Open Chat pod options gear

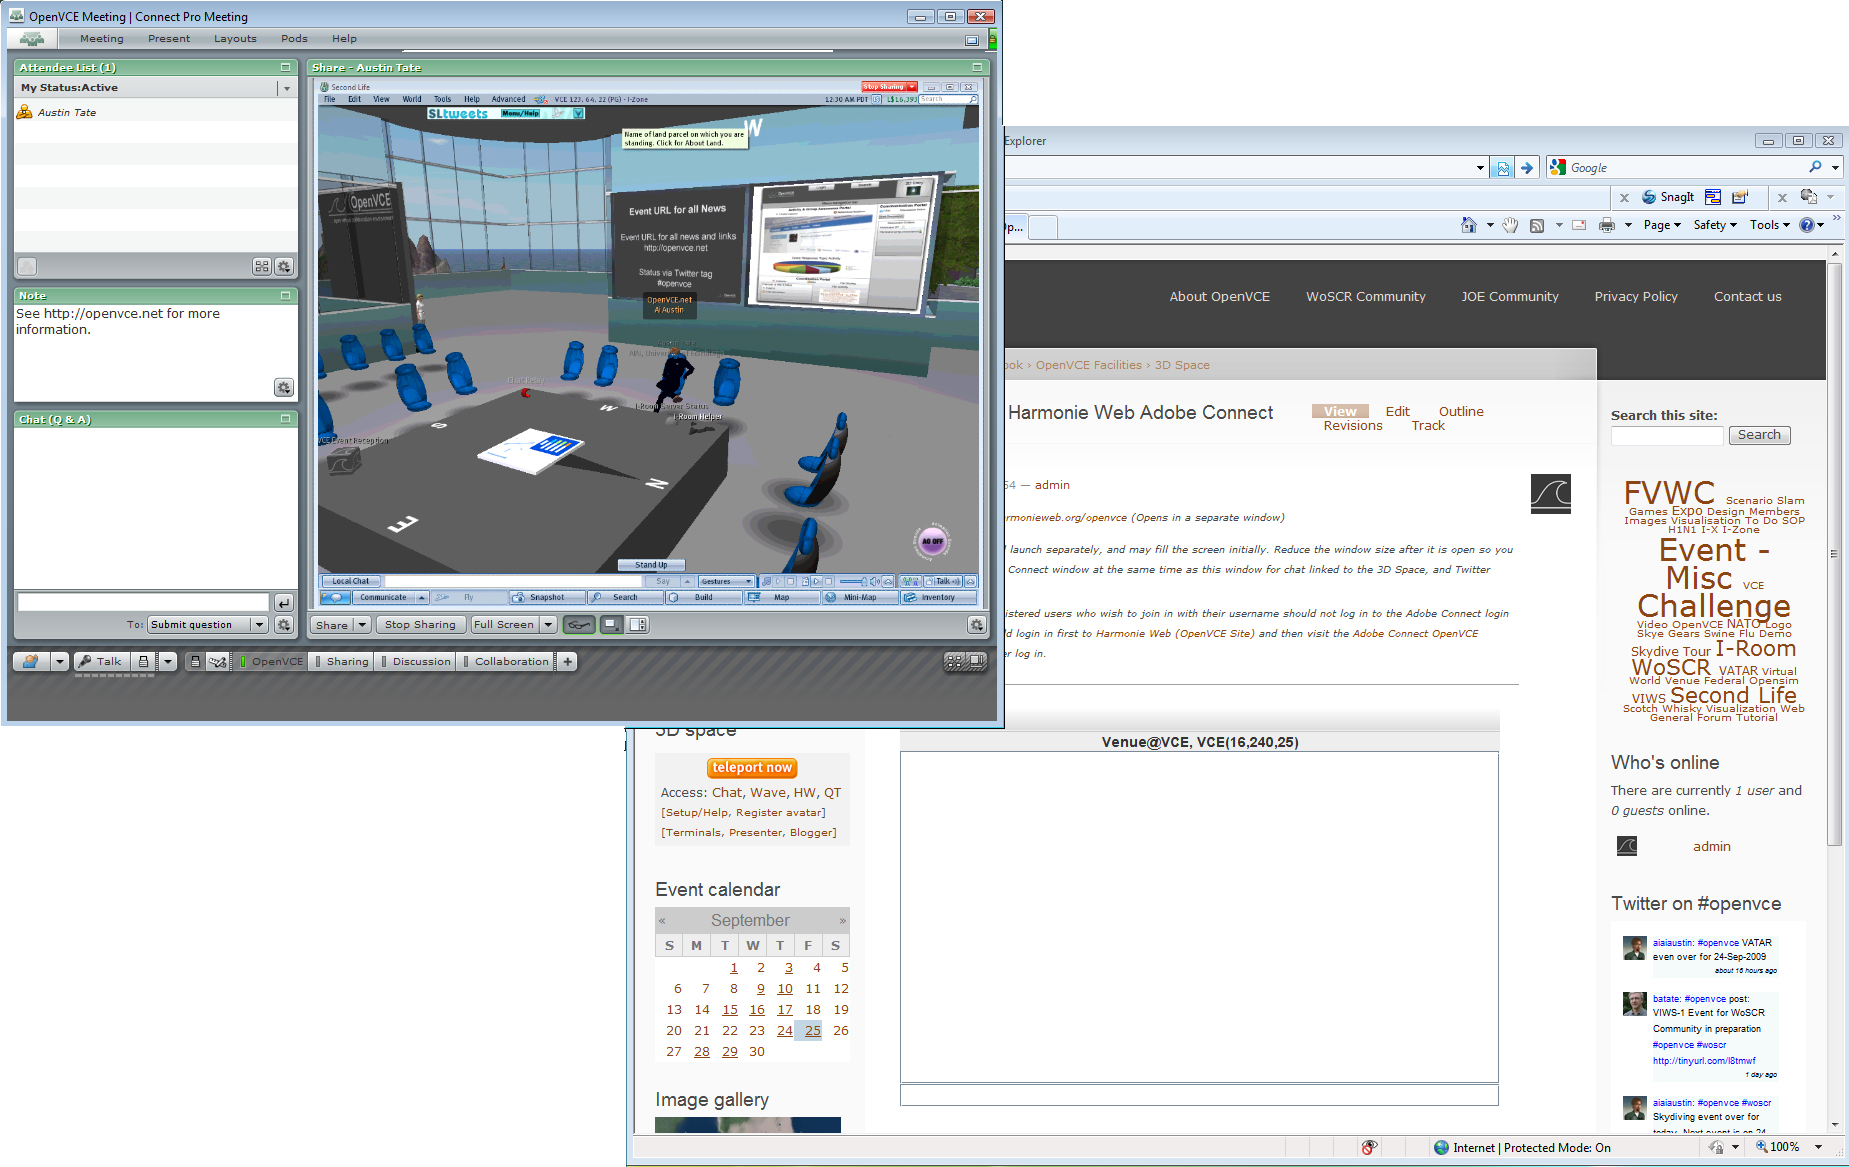[285, 625]
